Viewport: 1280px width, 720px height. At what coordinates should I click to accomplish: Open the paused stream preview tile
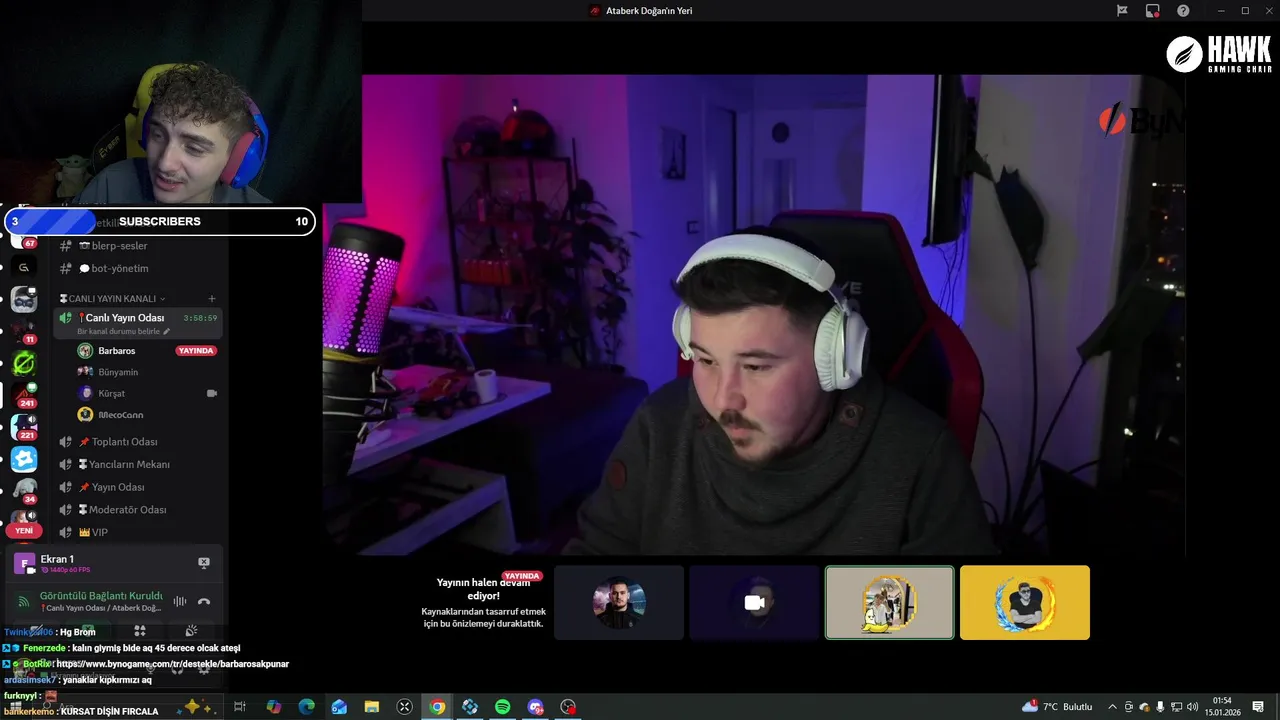tap(482, 603)
